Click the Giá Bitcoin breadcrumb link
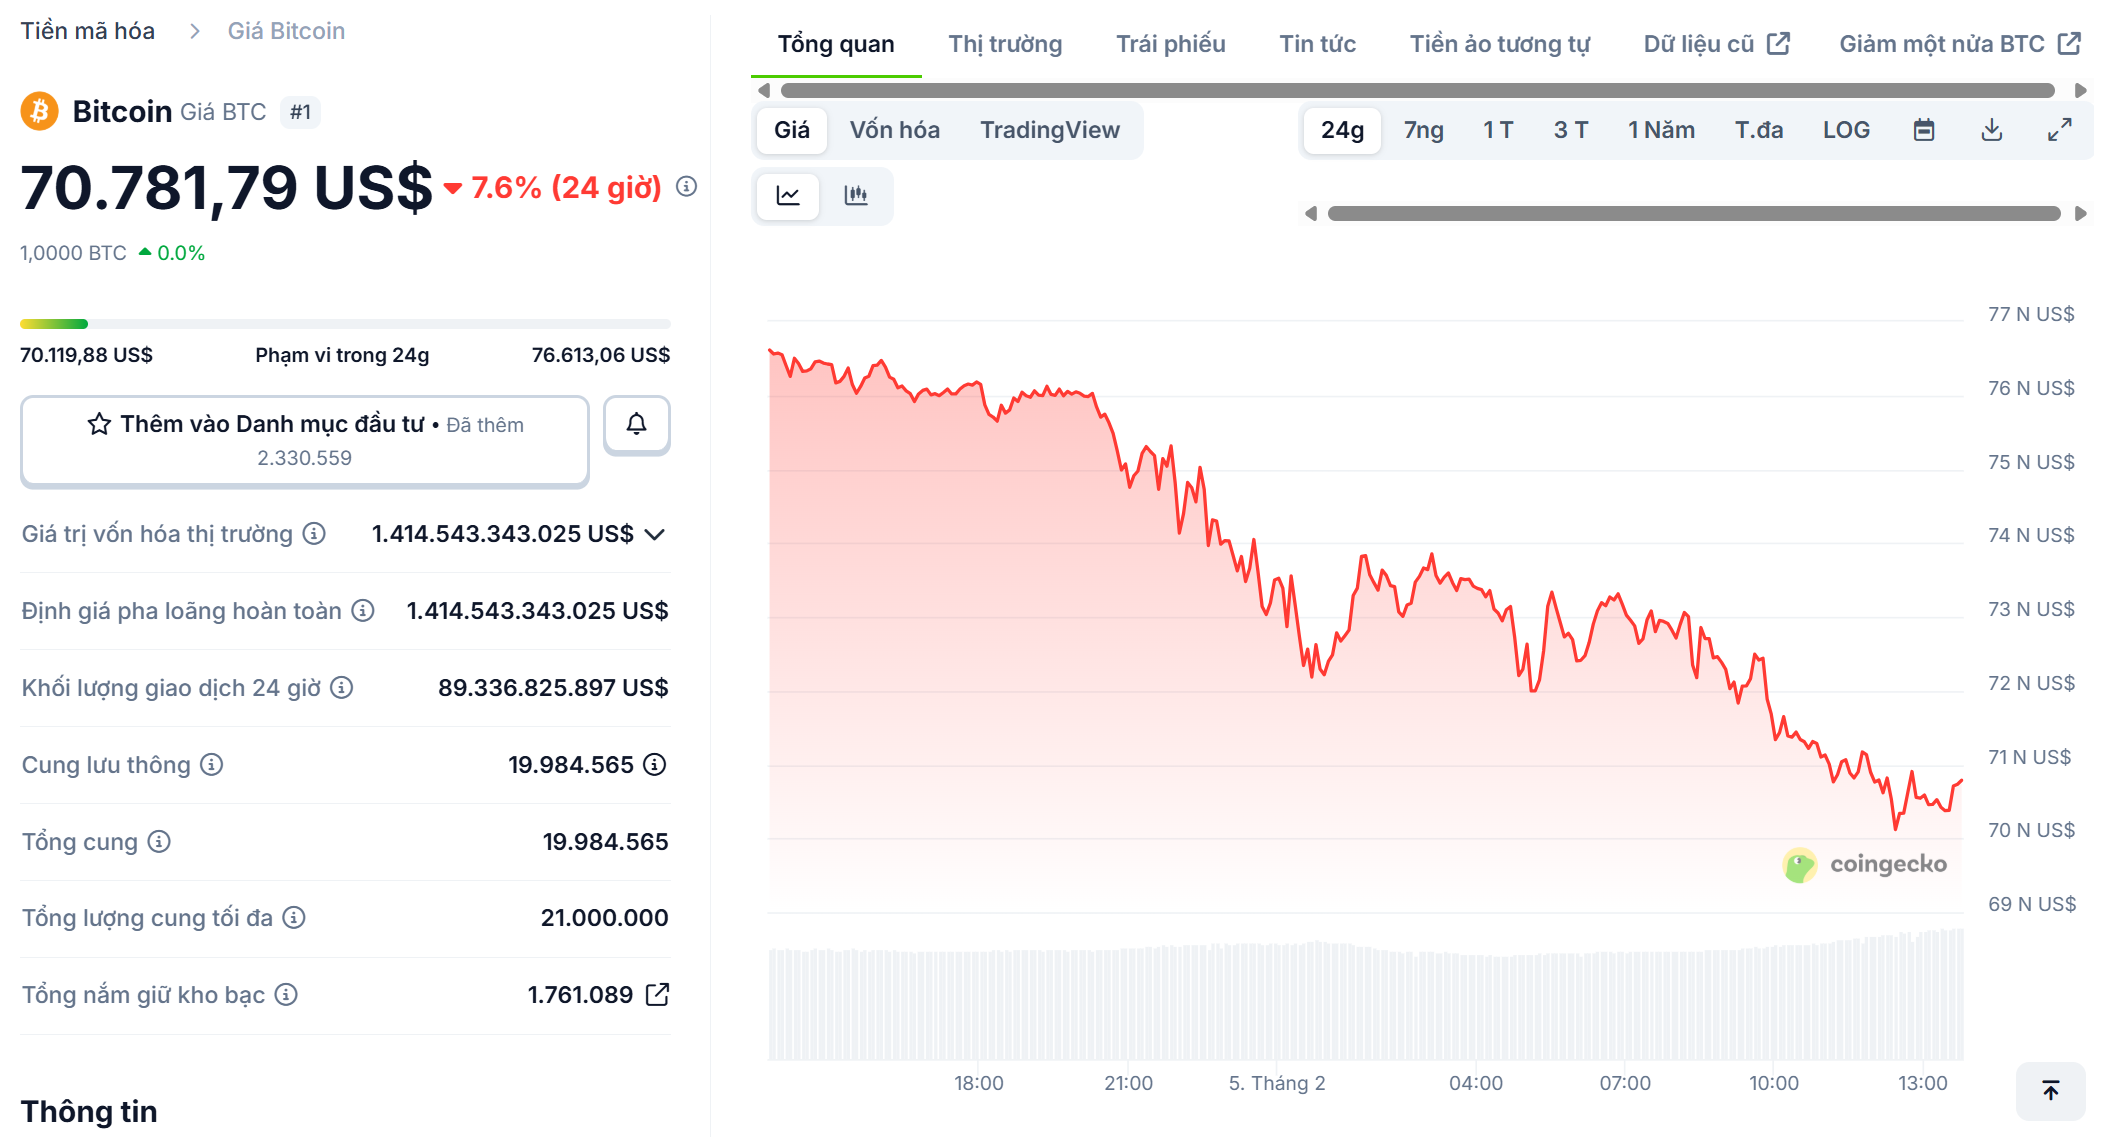This screenshot has width=2116, height=1137. [285, 30]
